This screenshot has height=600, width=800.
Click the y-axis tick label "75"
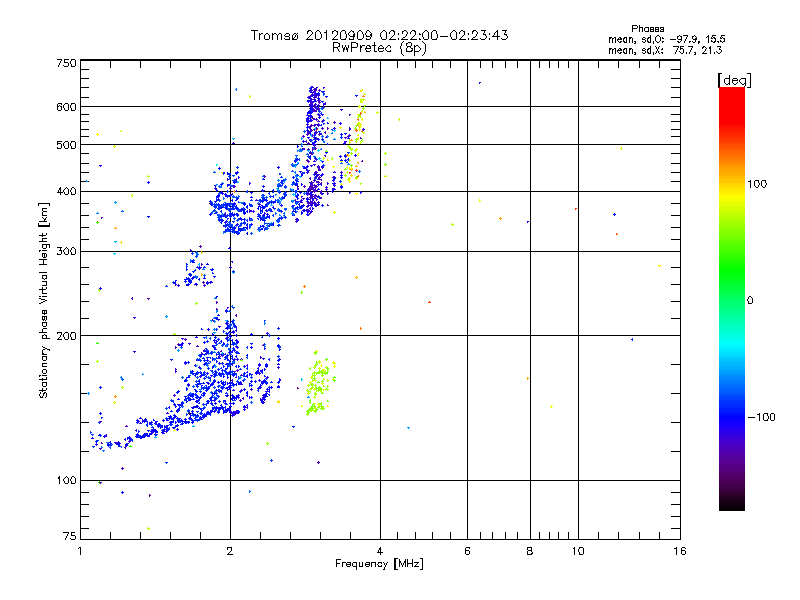70,536
